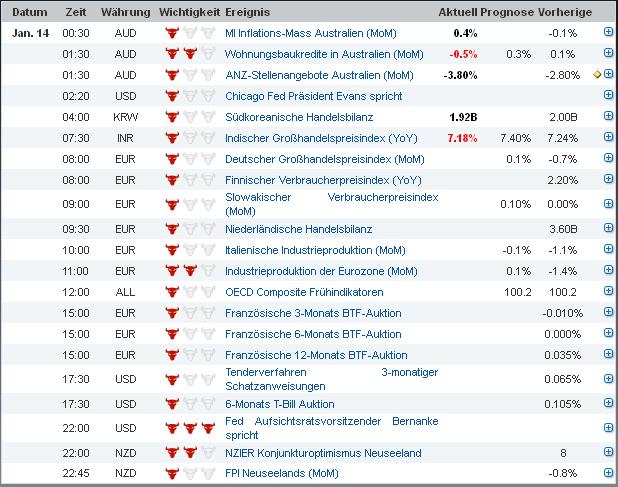Expand the Französische 12-Monats BTF-Auktion row
This screenshot has height=487, width=618.
point(608,354)
